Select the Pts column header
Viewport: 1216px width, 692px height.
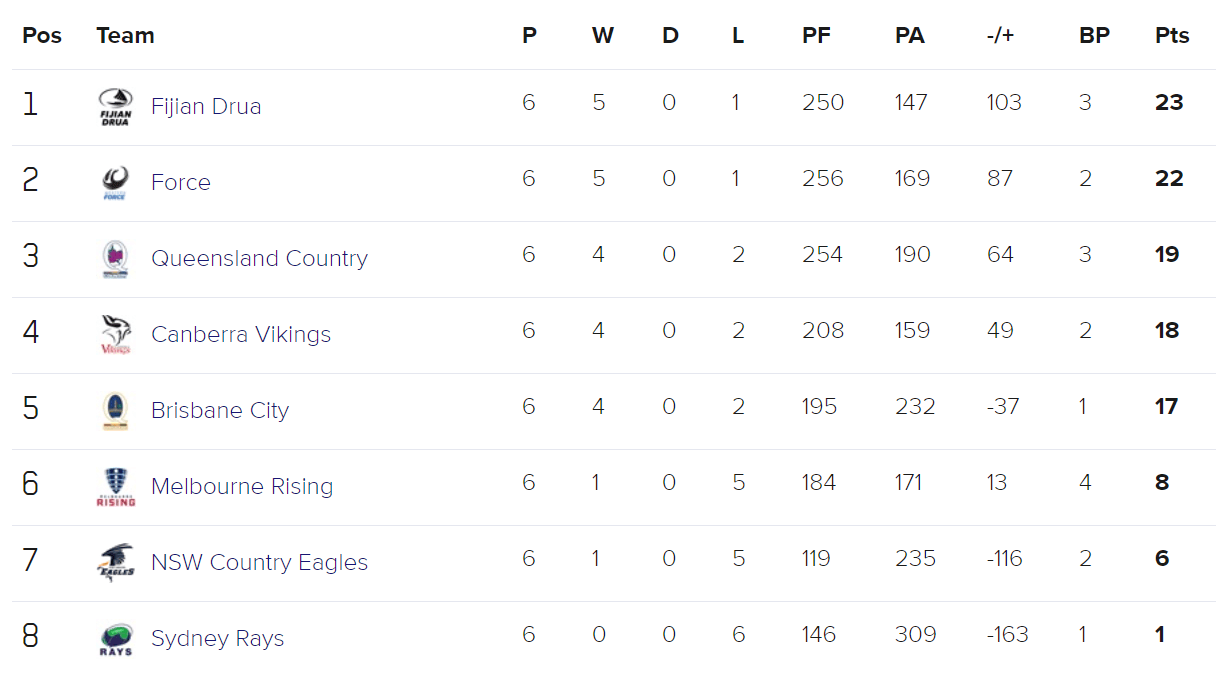1172,36
